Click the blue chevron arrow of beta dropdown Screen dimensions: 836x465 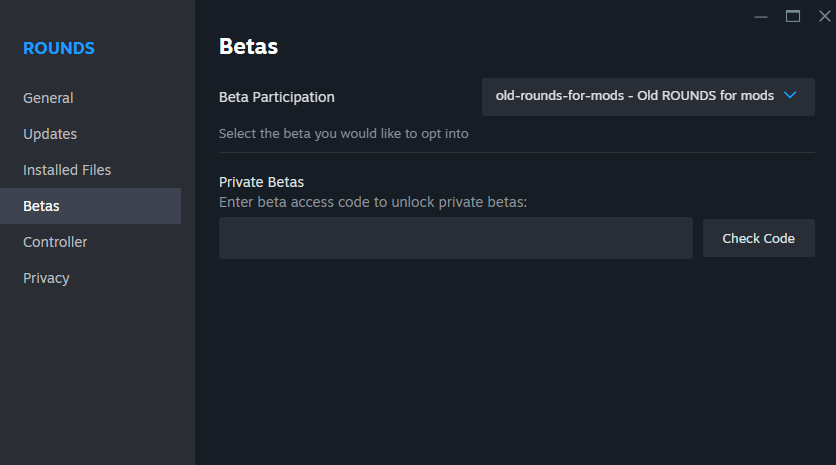[x=790, y=96]
